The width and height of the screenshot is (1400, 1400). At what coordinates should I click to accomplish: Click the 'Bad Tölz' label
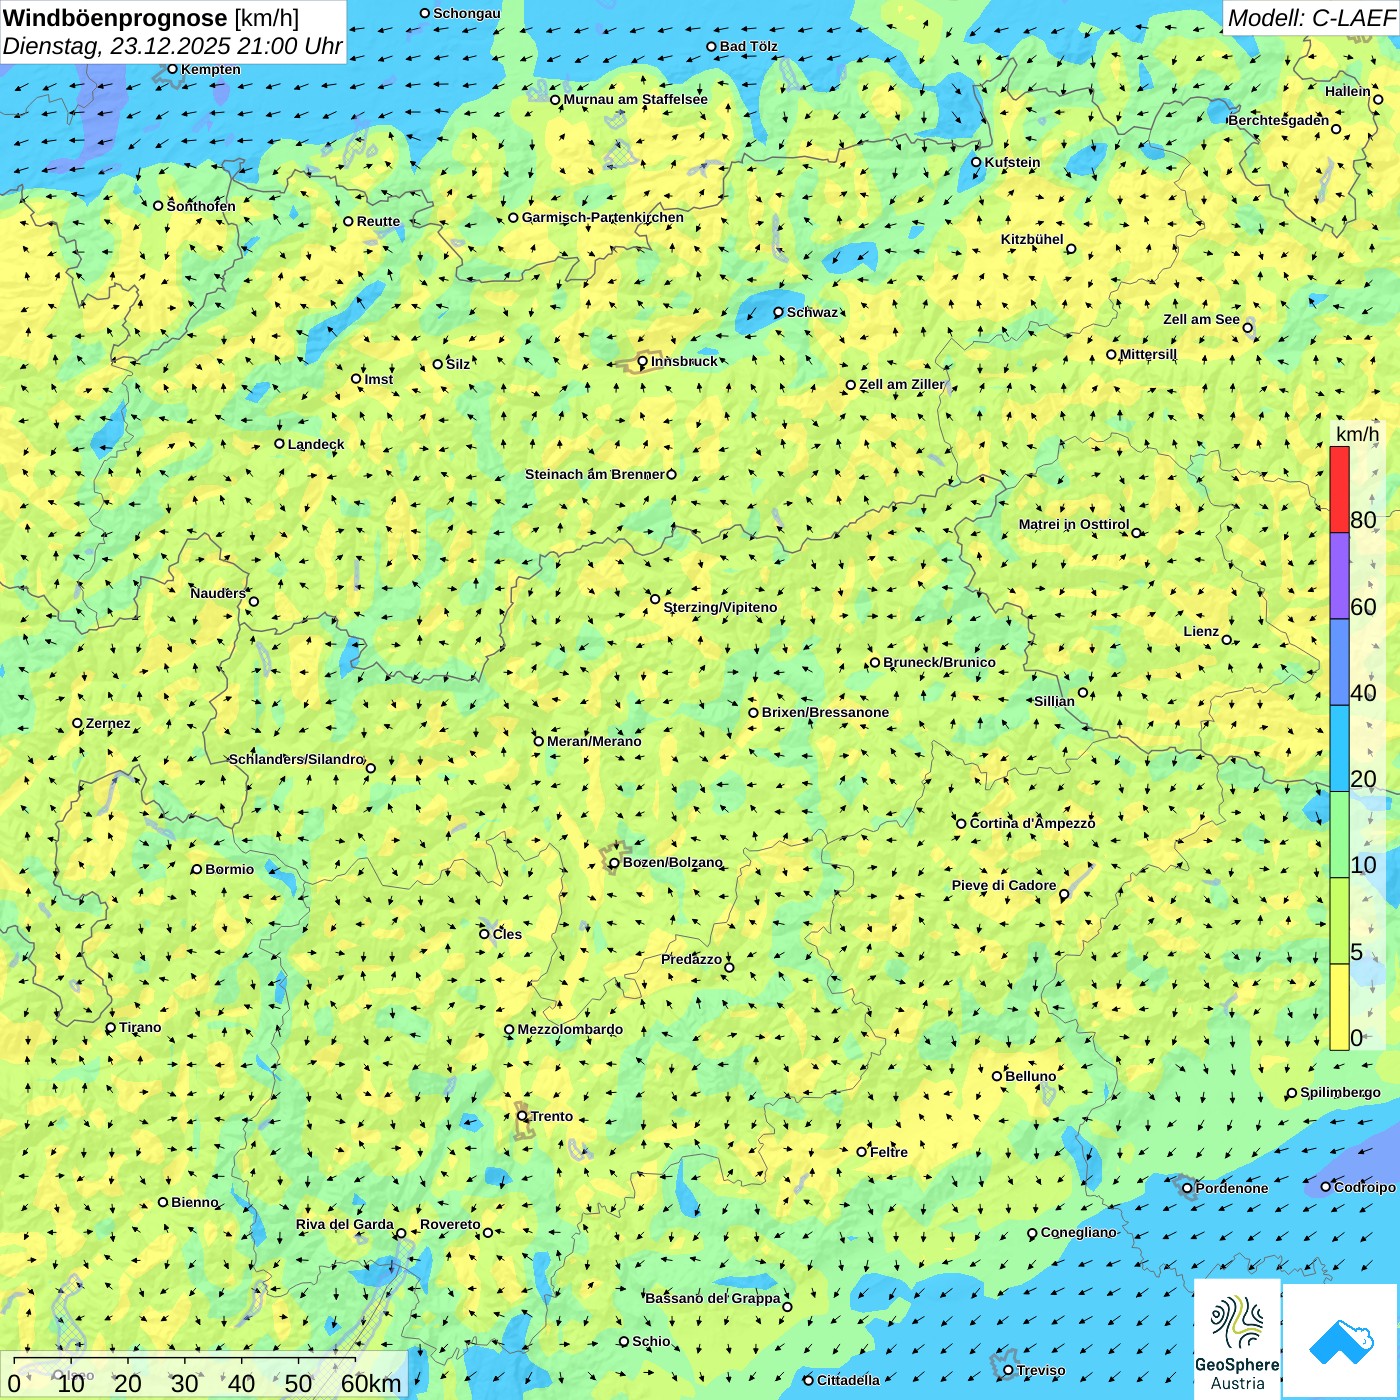pos(749,46)
